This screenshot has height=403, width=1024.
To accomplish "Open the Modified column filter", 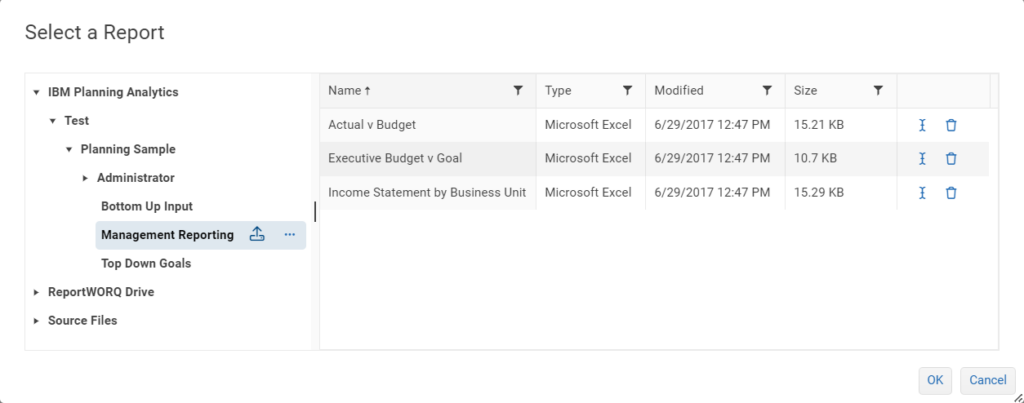I will [x=767, y=90].
